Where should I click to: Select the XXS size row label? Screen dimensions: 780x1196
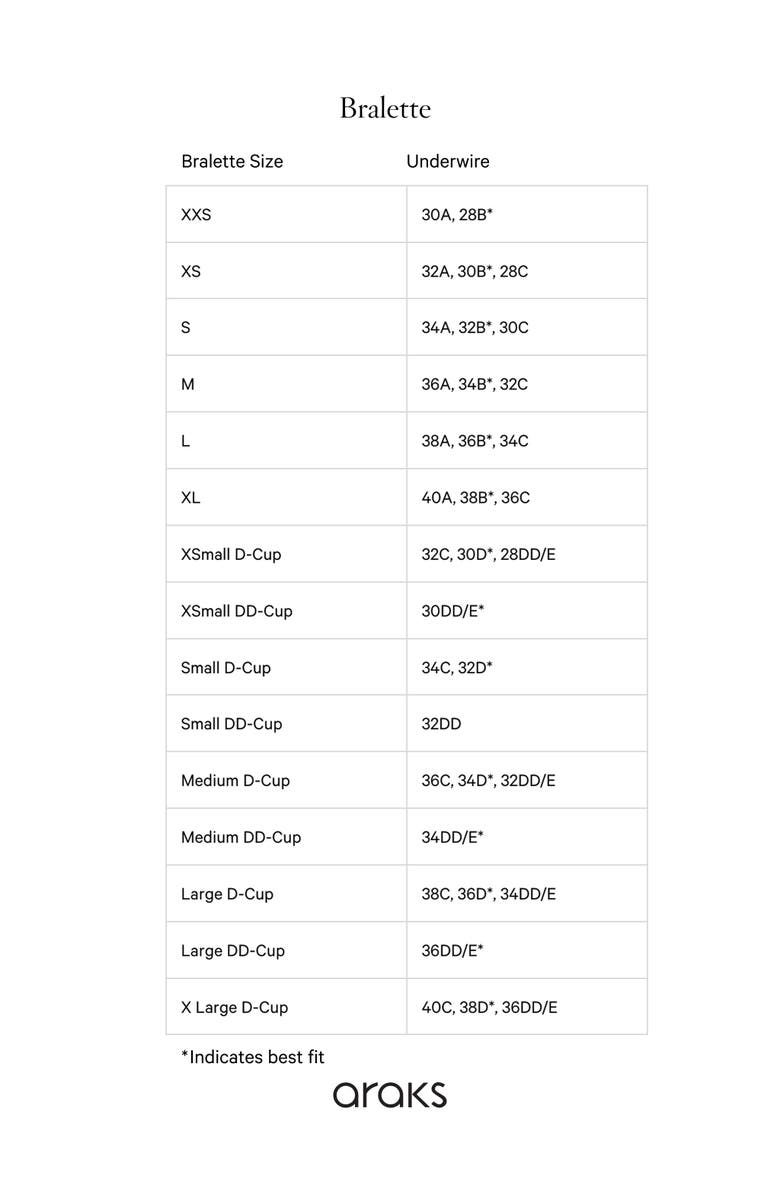[196, 214]
